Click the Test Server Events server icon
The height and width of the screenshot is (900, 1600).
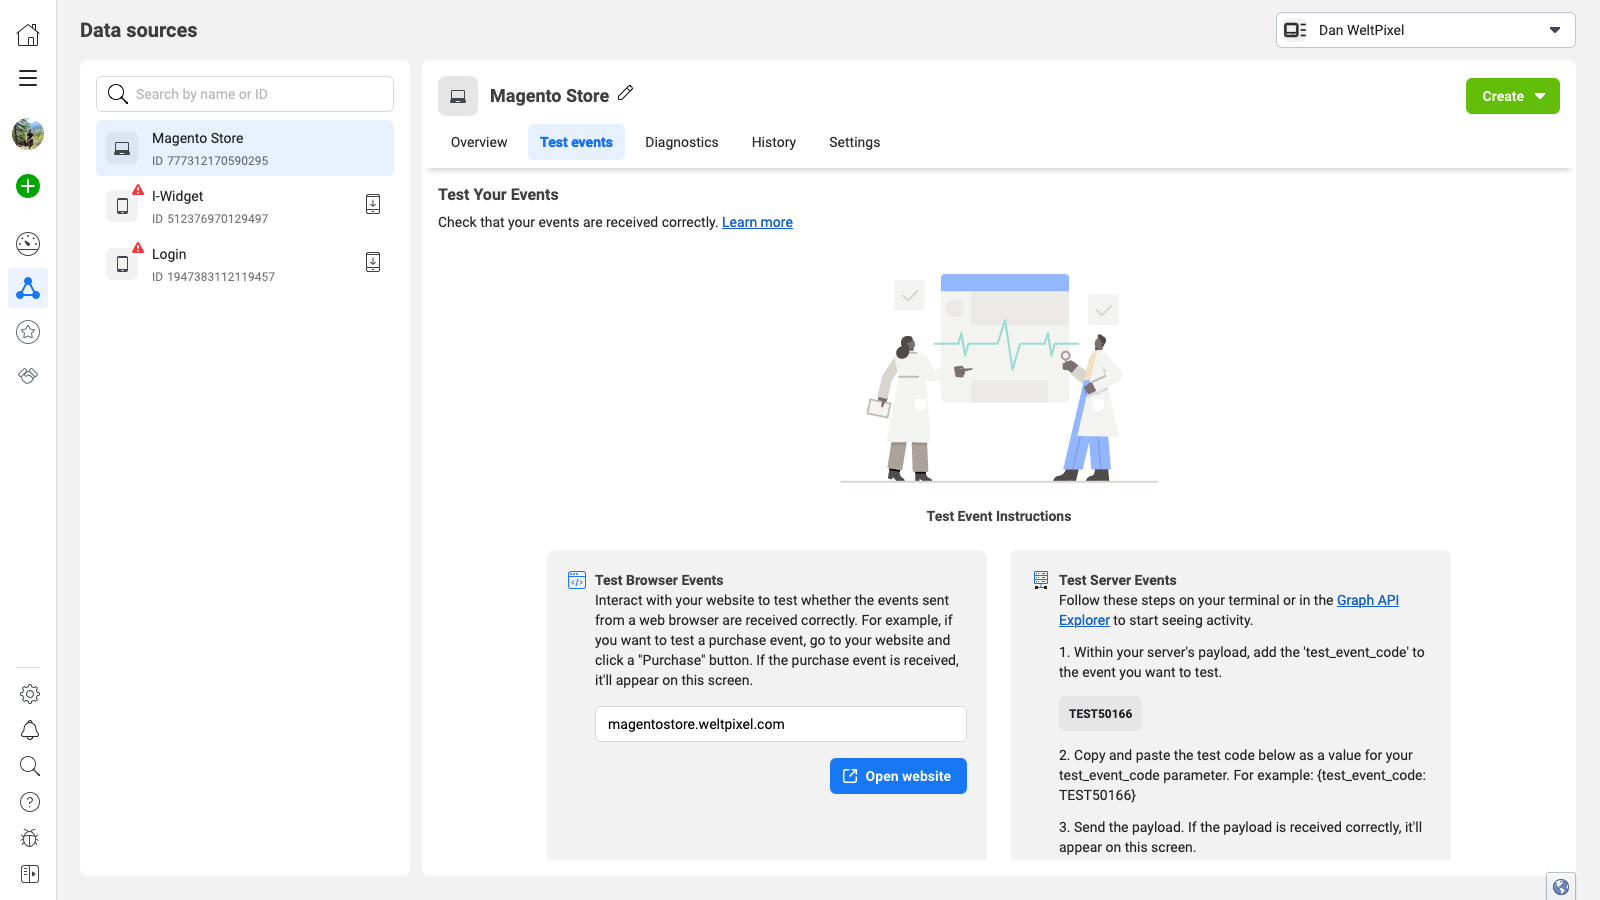[1041, 580]
